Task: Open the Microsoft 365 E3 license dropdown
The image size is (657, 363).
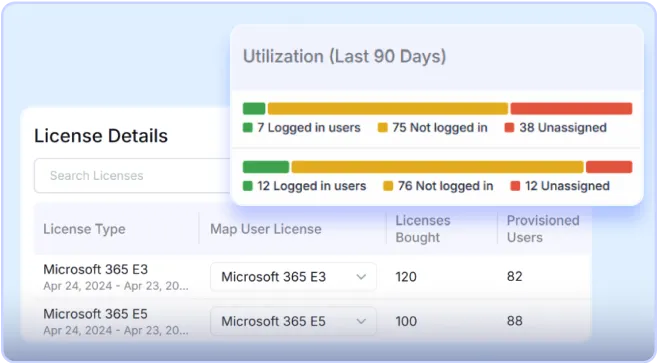Action: (293, 277)
